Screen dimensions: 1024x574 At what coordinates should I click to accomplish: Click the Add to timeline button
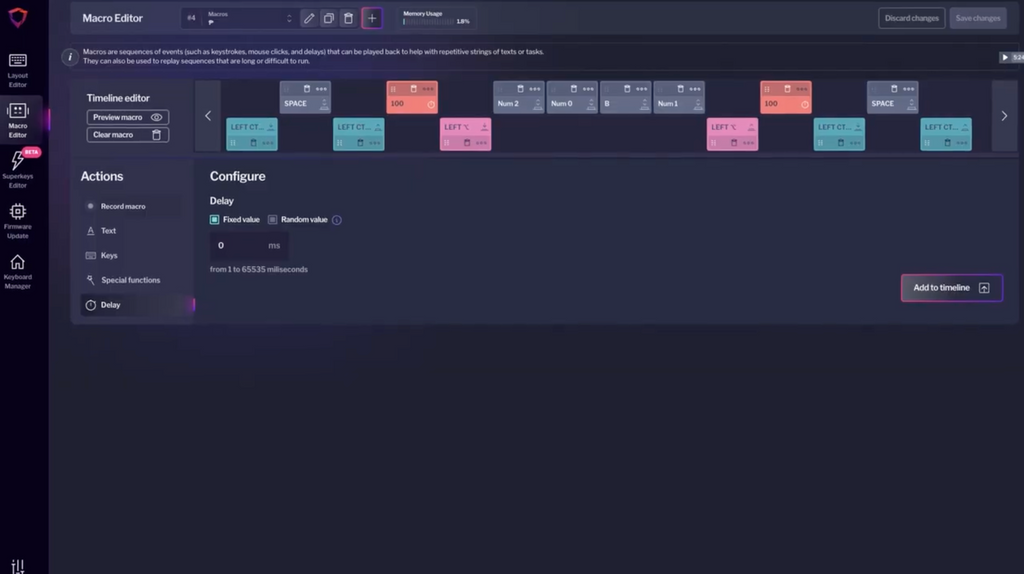[950, 288]
